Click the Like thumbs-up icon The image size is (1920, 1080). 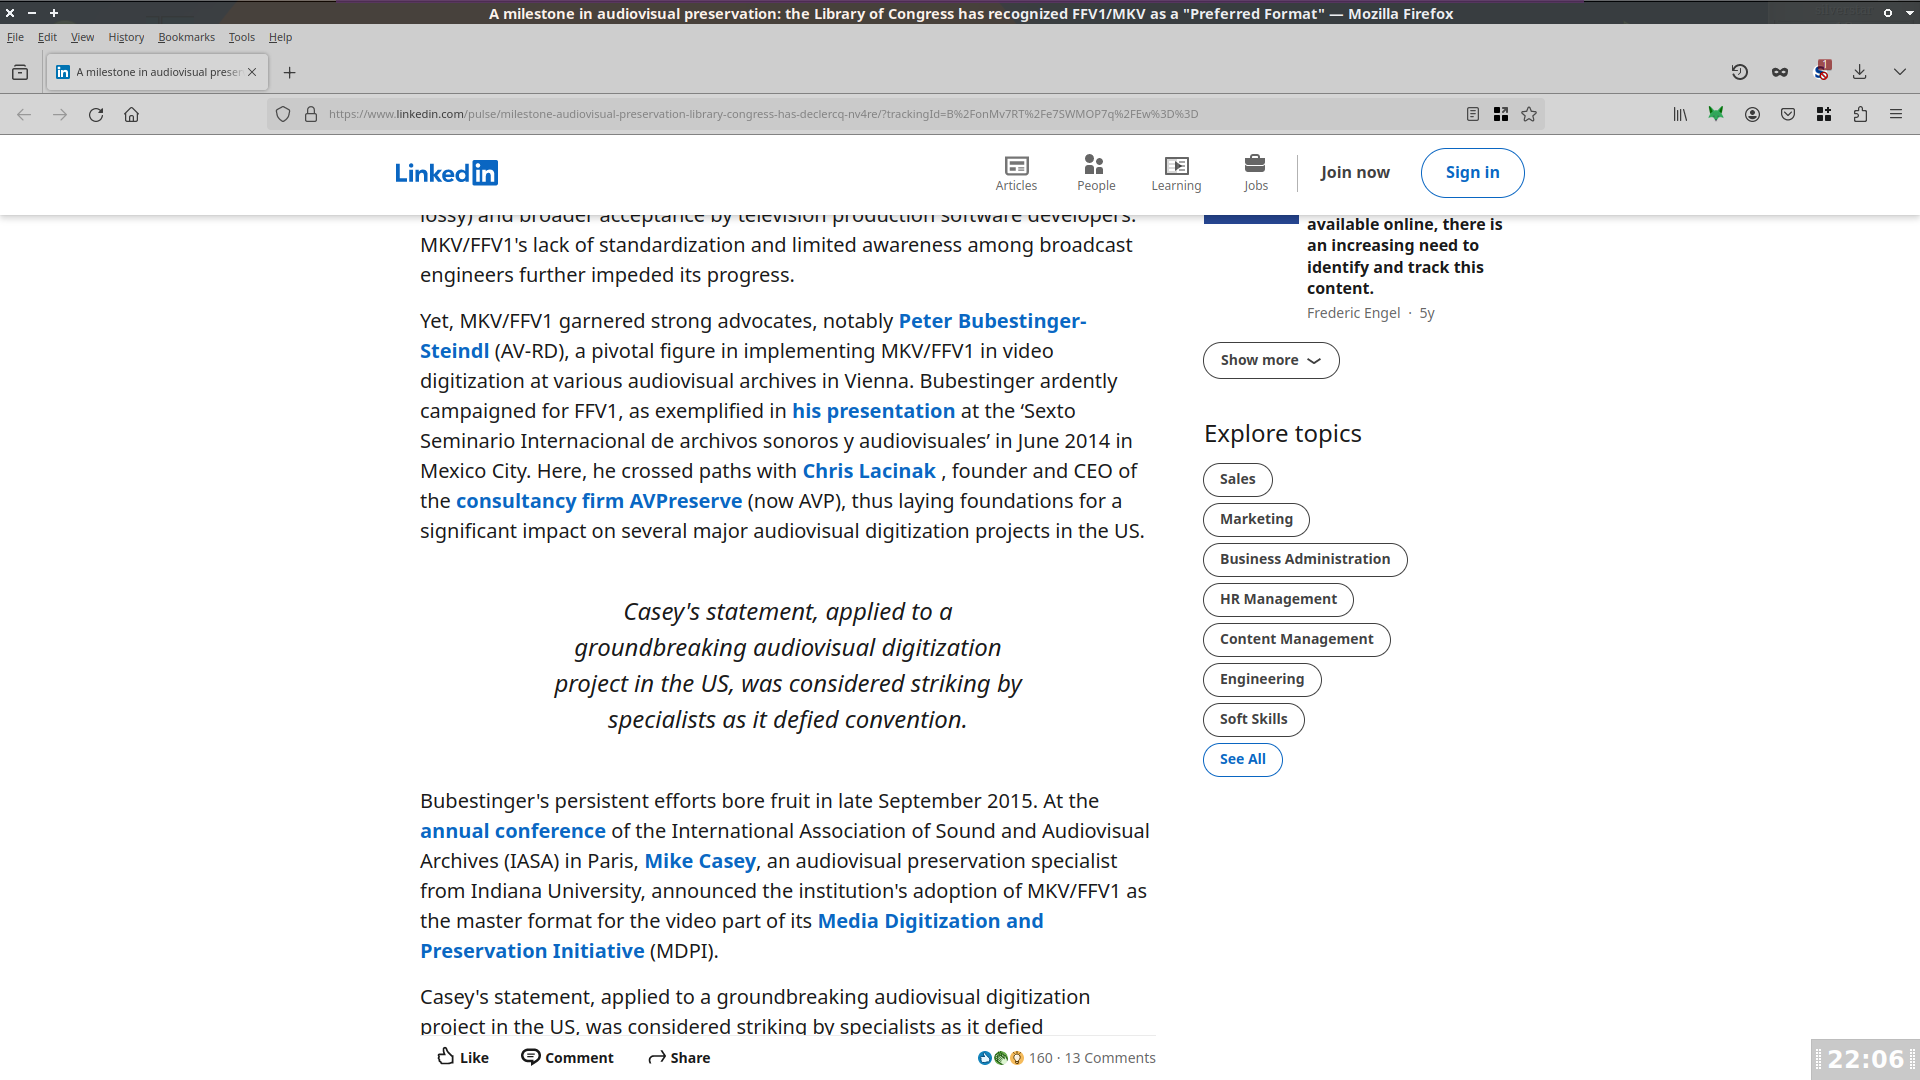point(446,1056)
